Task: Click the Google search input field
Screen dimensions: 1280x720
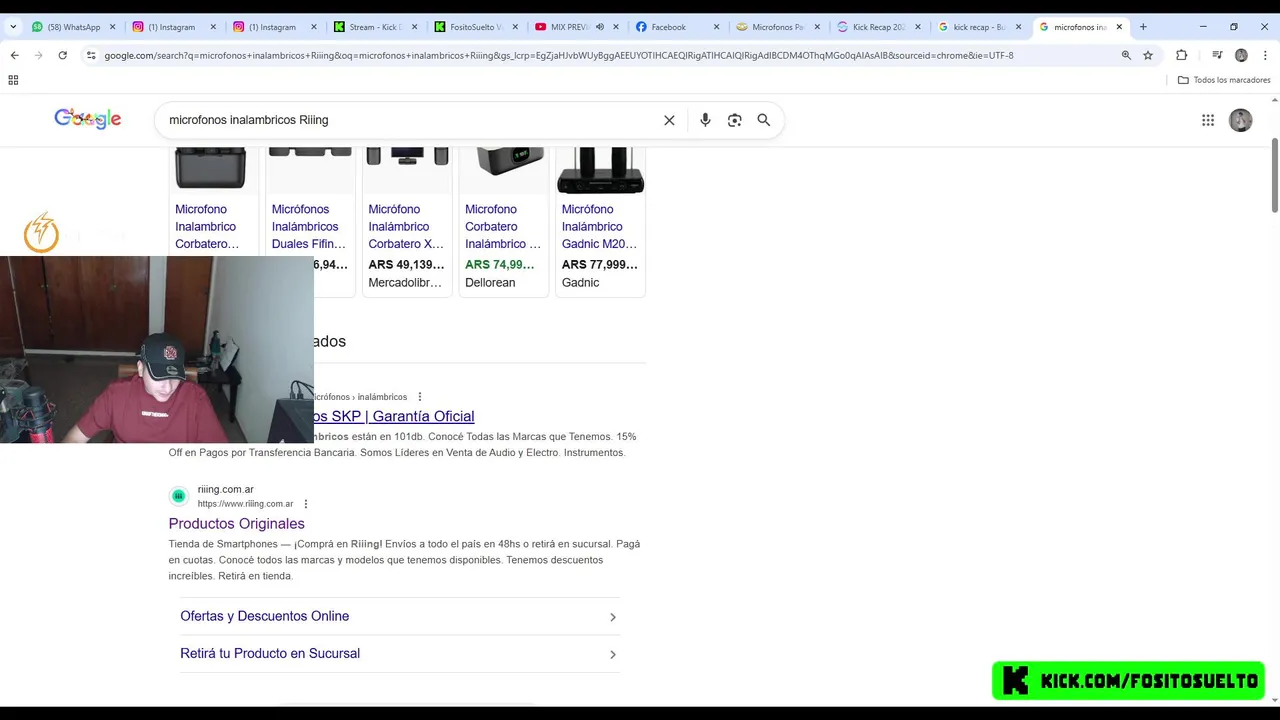Action: click(410, 120)
